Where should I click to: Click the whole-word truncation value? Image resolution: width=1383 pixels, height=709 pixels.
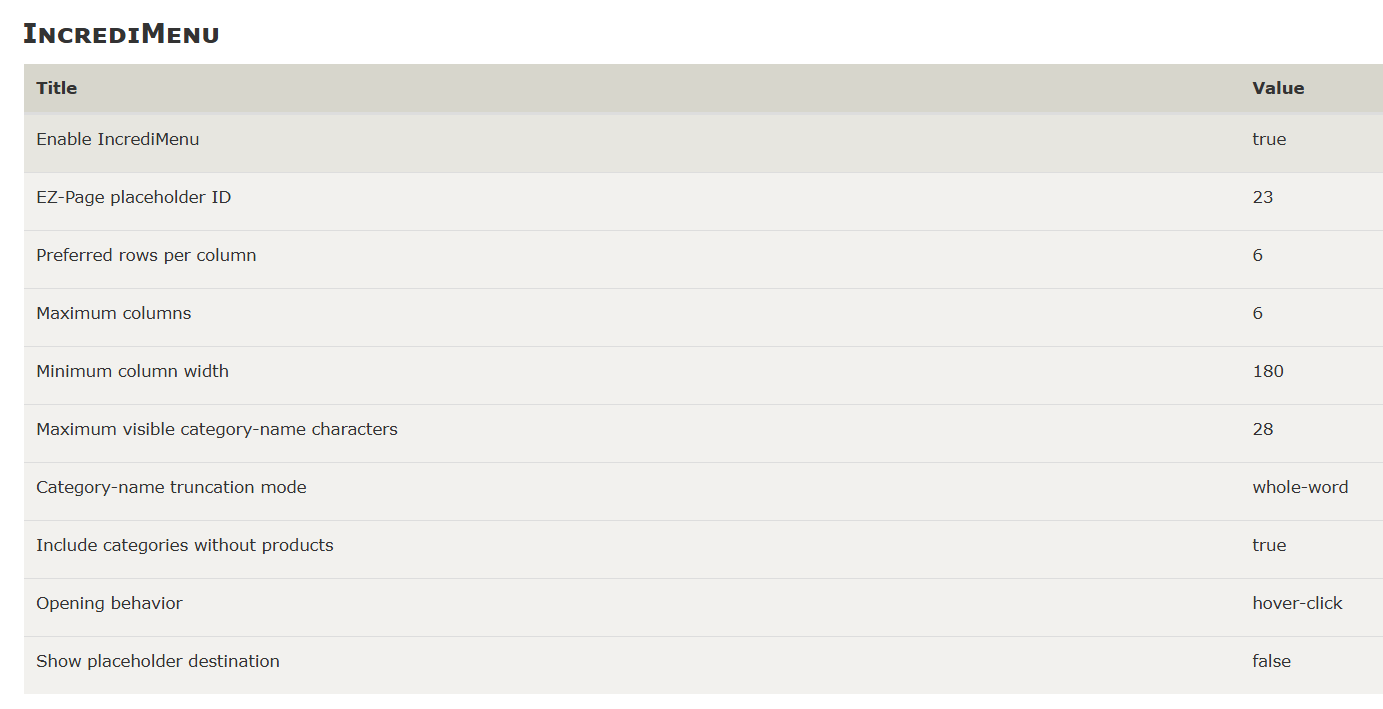coord(1300,487)
